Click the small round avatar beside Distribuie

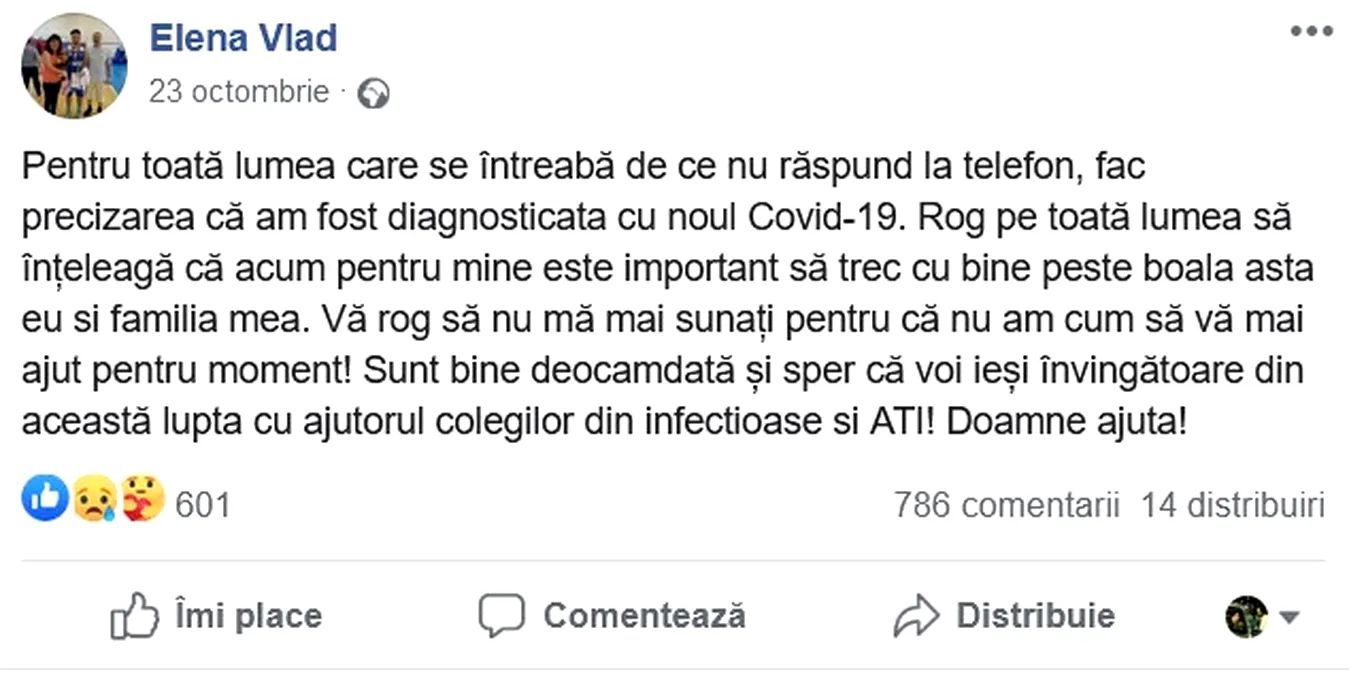click(x=1246, y=616)
